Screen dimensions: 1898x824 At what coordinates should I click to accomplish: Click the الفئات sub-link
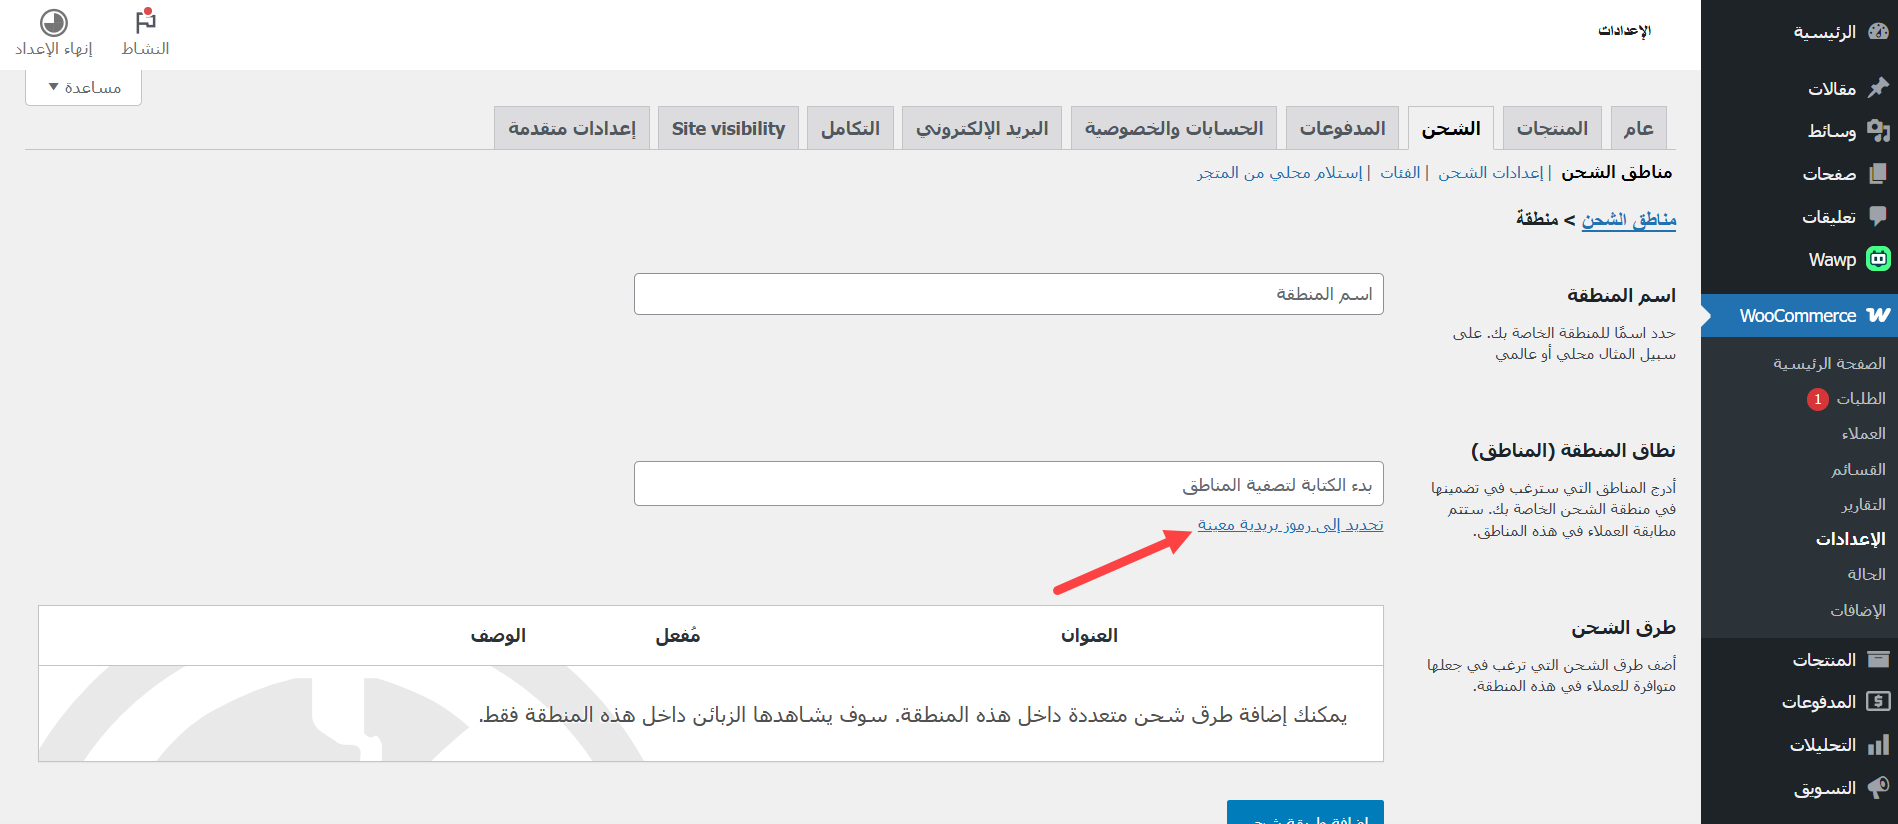point(1400,173)
